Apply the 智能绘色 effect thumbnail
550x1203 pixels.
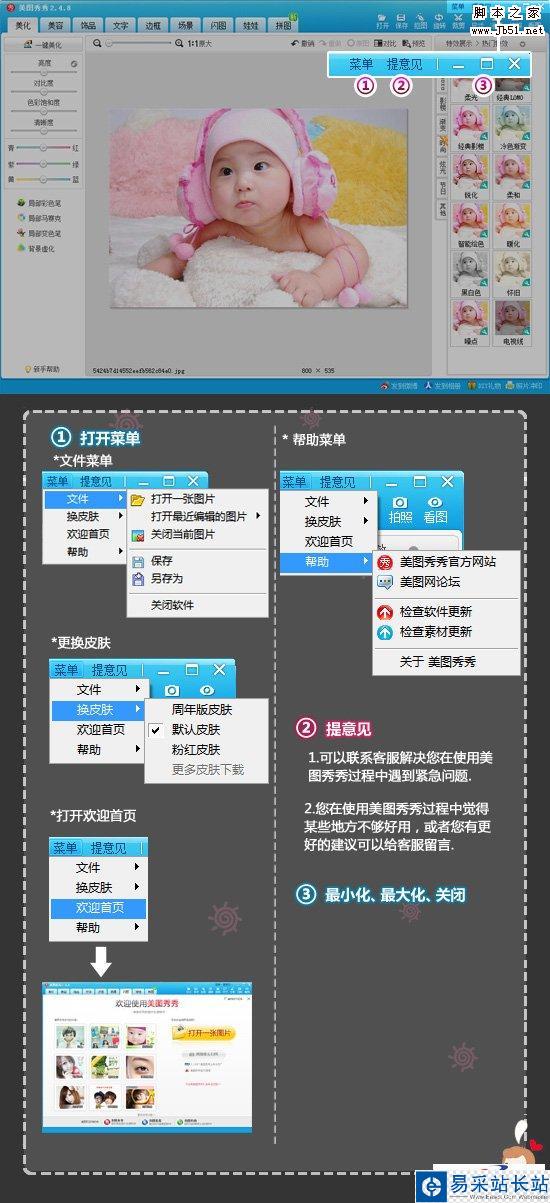(470, 223)
